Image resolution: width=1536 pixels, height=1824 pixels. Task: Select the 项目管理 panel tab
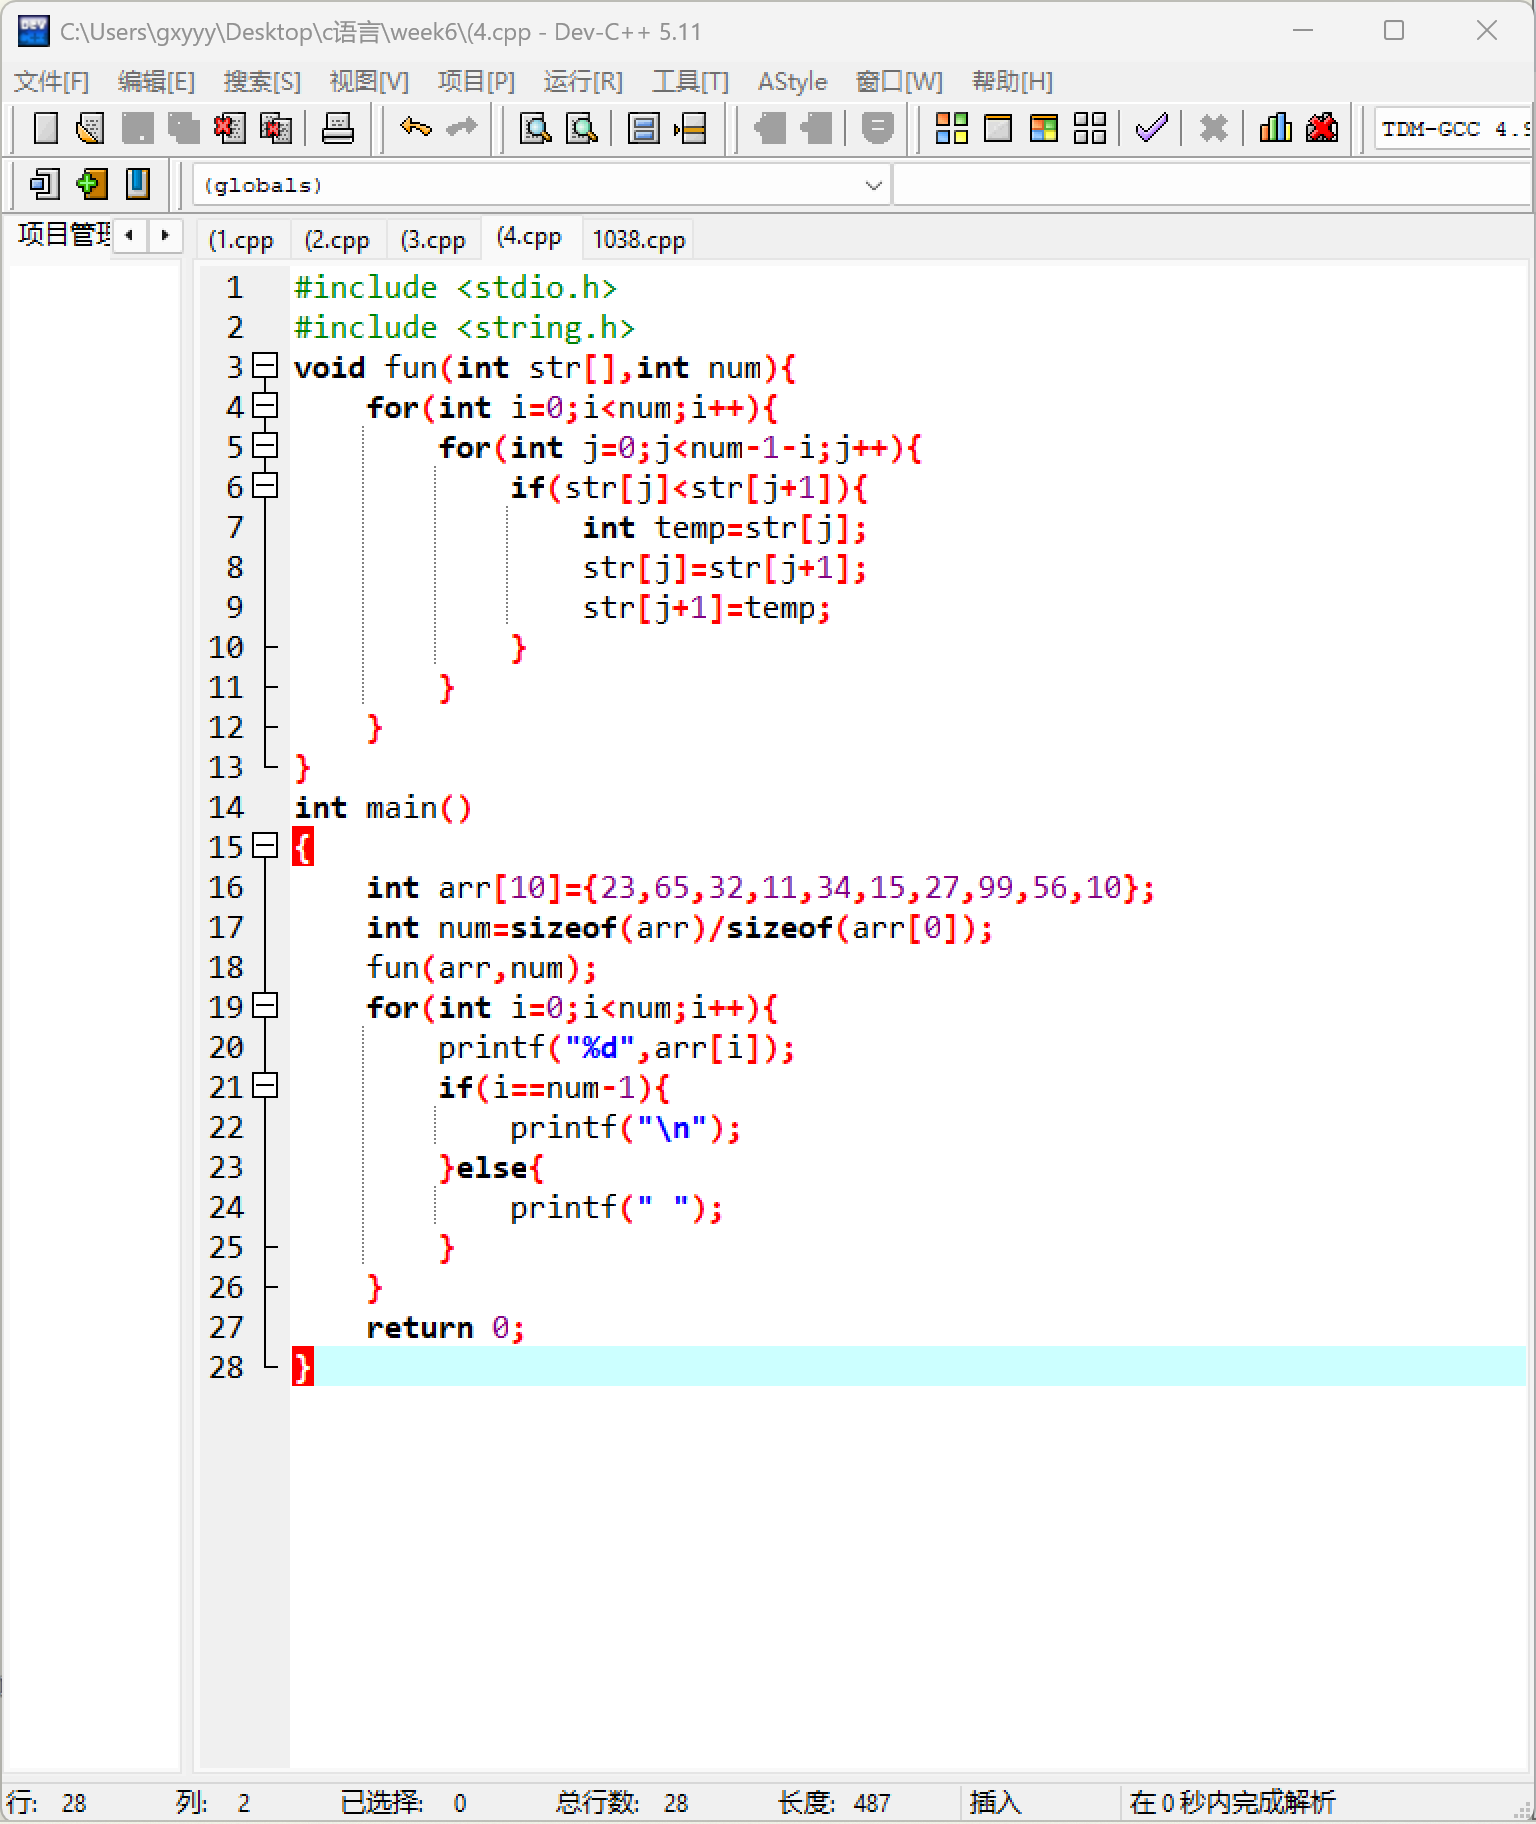pos(64,235)
